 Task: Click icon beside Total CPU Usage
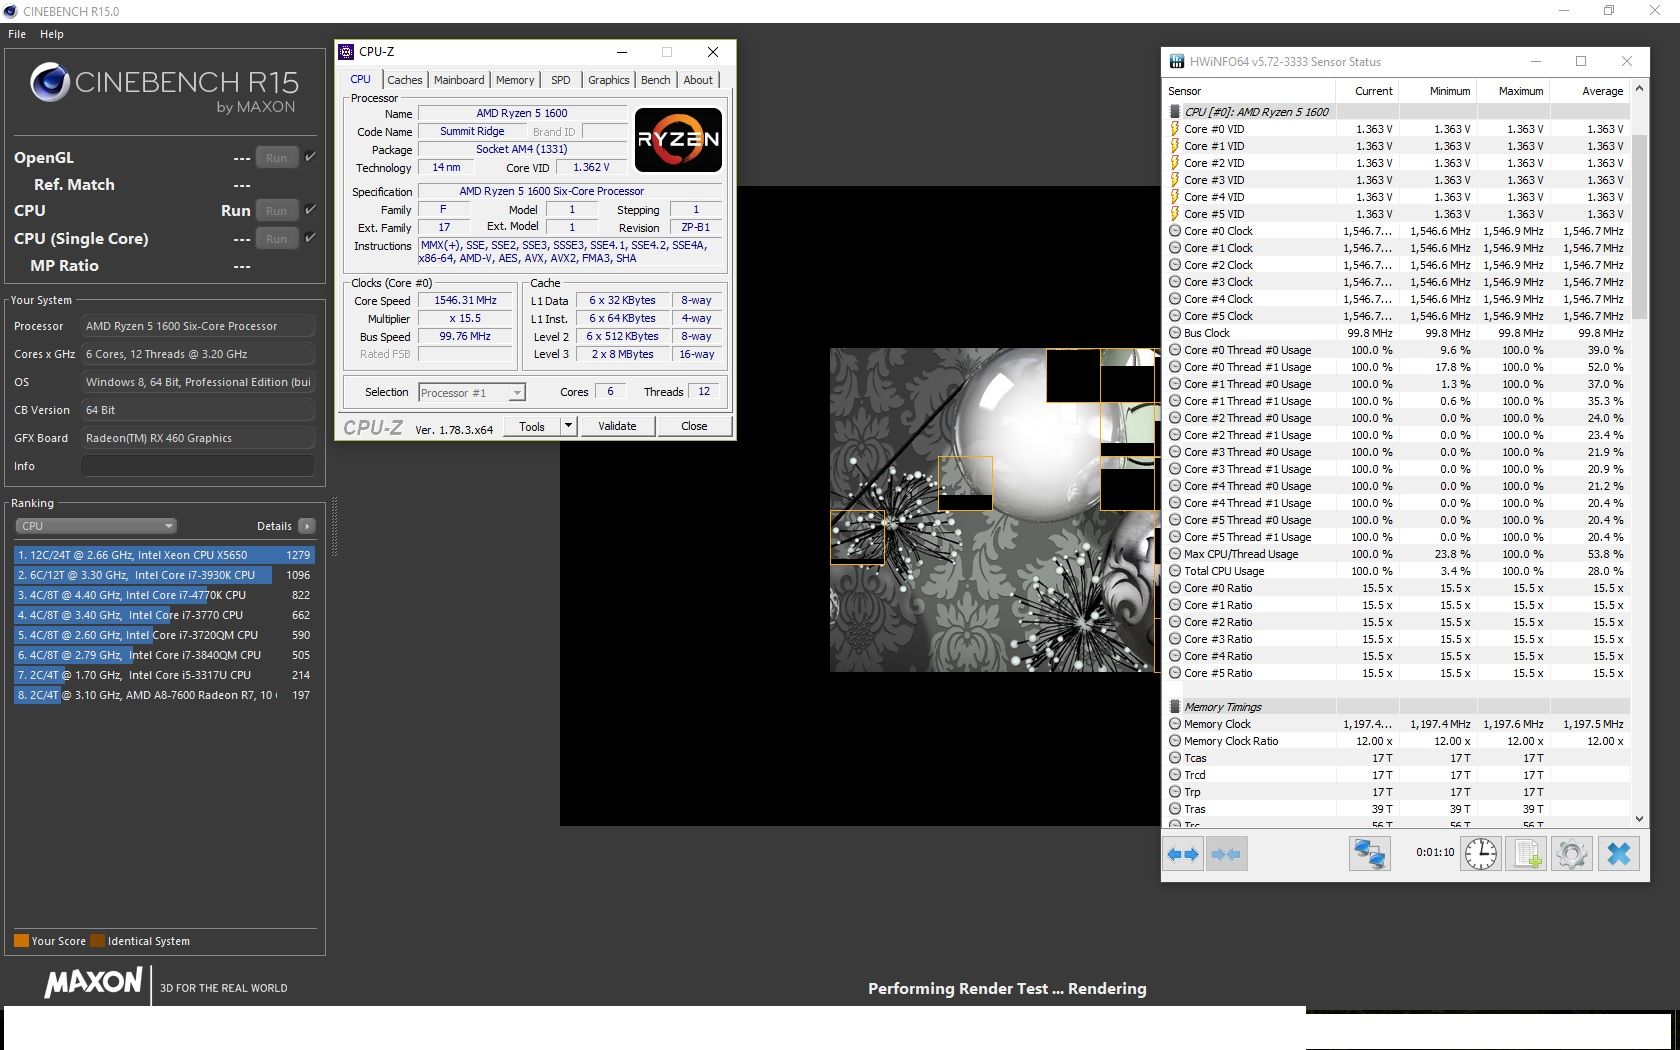[1175, 571]
